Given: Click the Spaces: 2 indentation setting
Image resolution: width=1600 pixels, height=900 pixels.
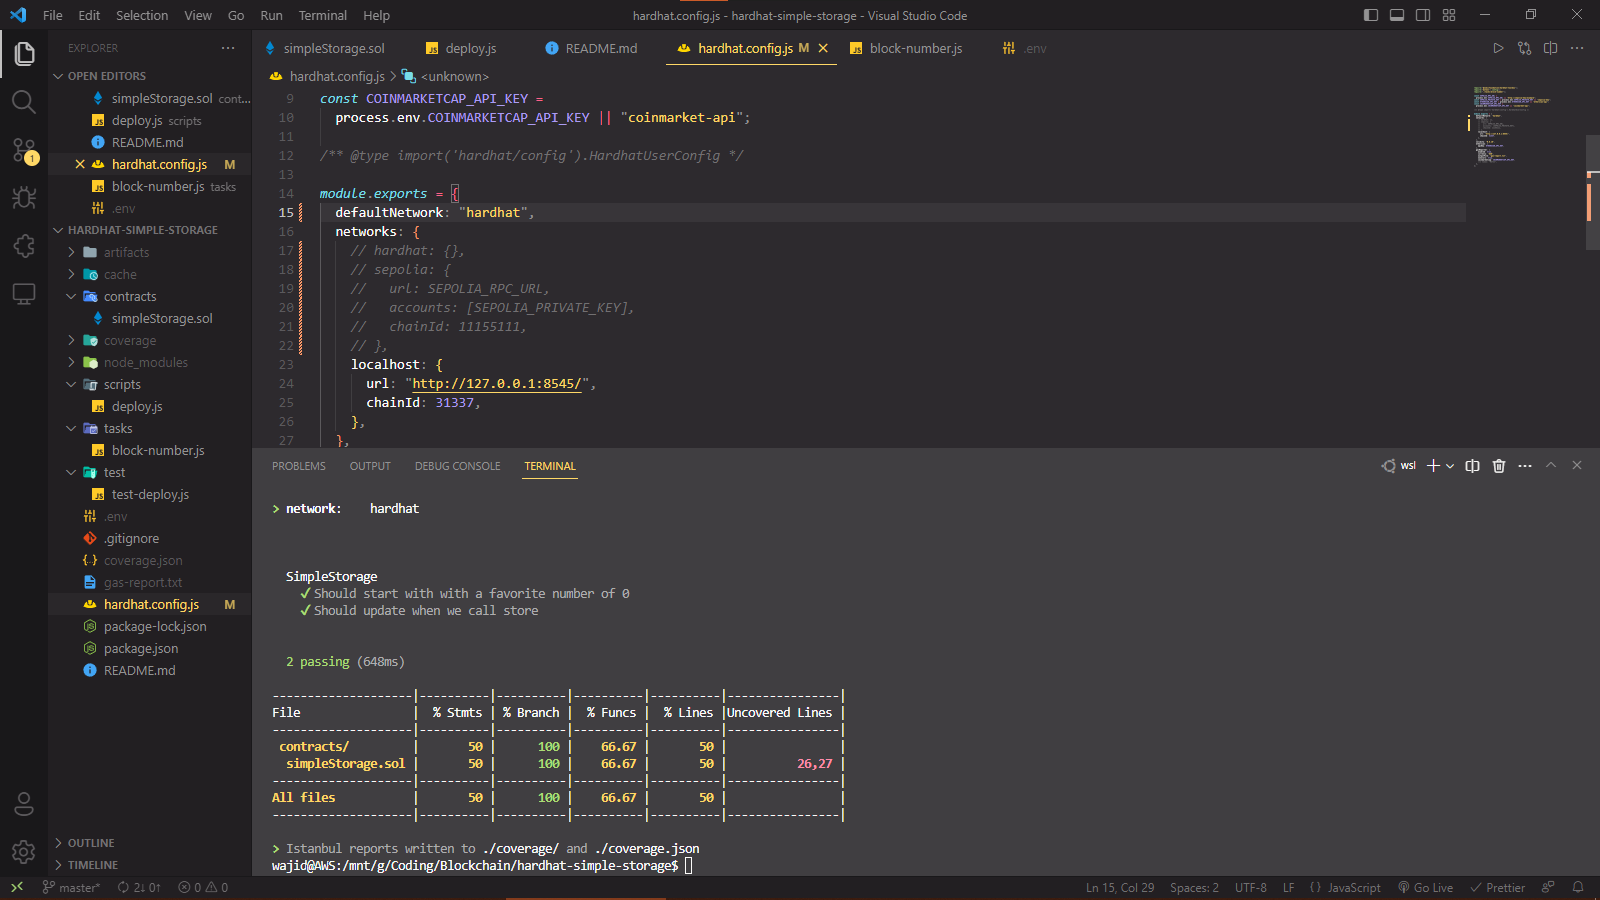Looking at the screenshot, I should pos(1194,887).
